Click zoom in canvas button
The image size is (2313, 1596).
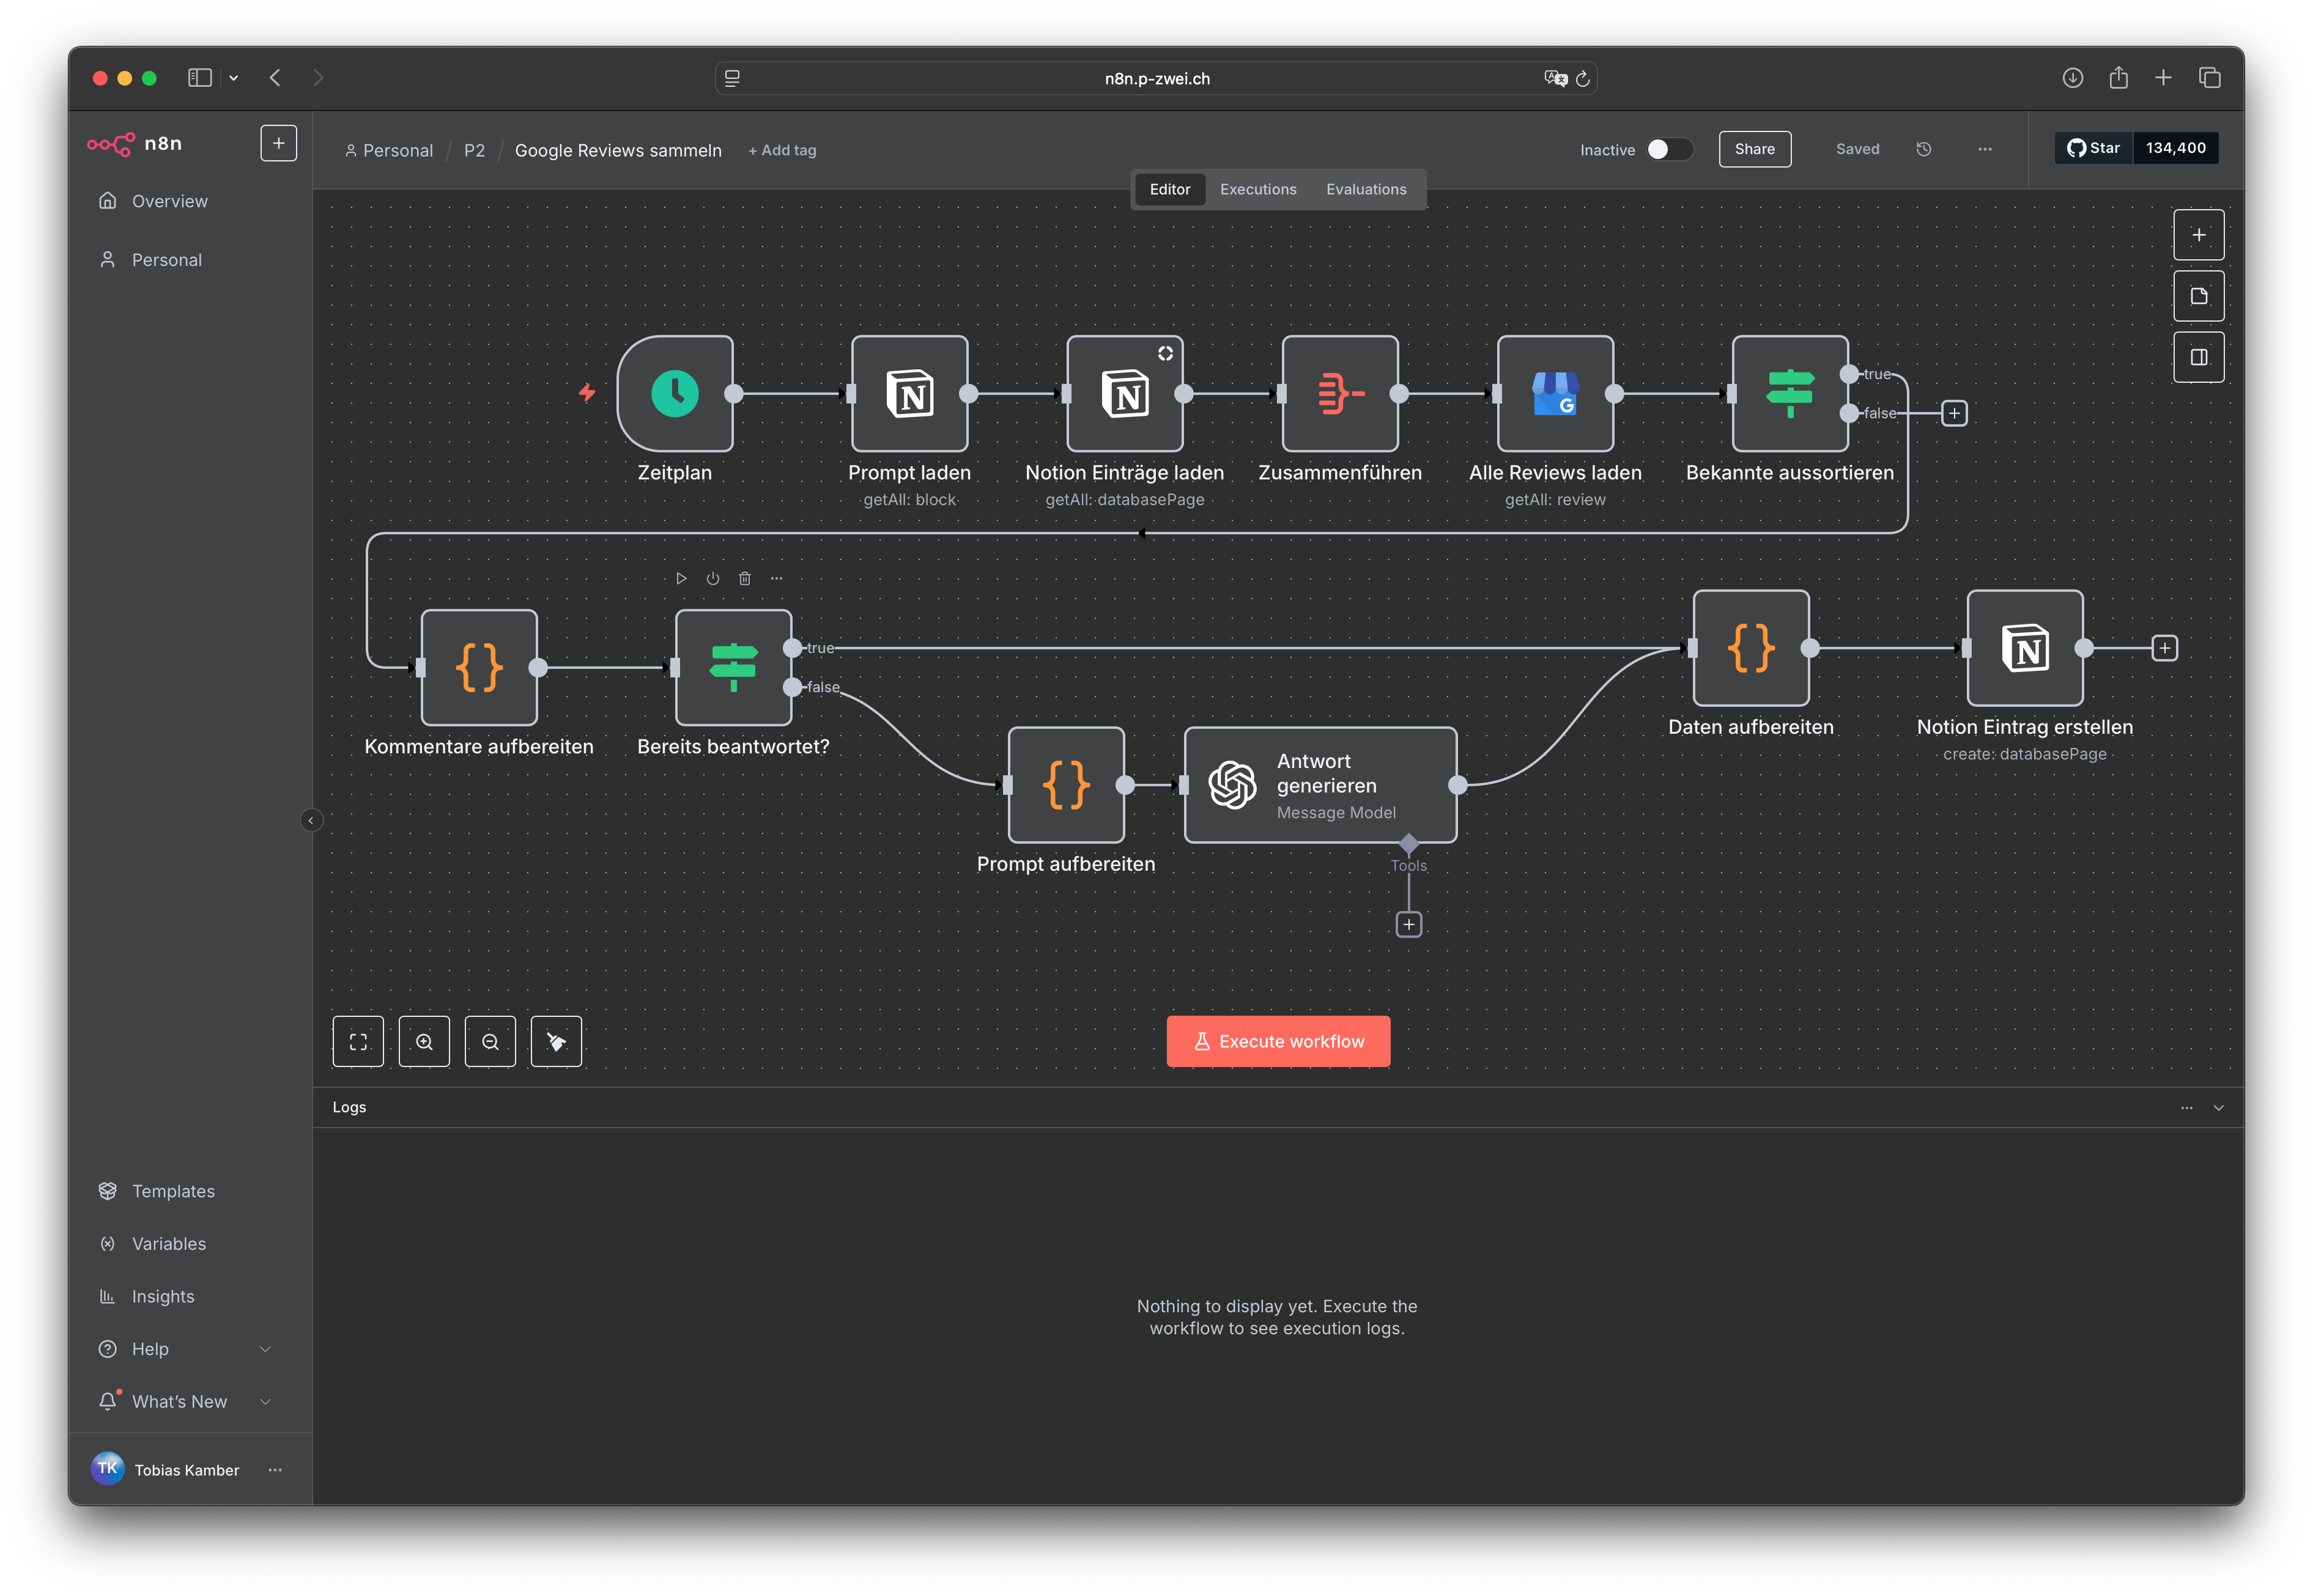(x=424, y=1041)
